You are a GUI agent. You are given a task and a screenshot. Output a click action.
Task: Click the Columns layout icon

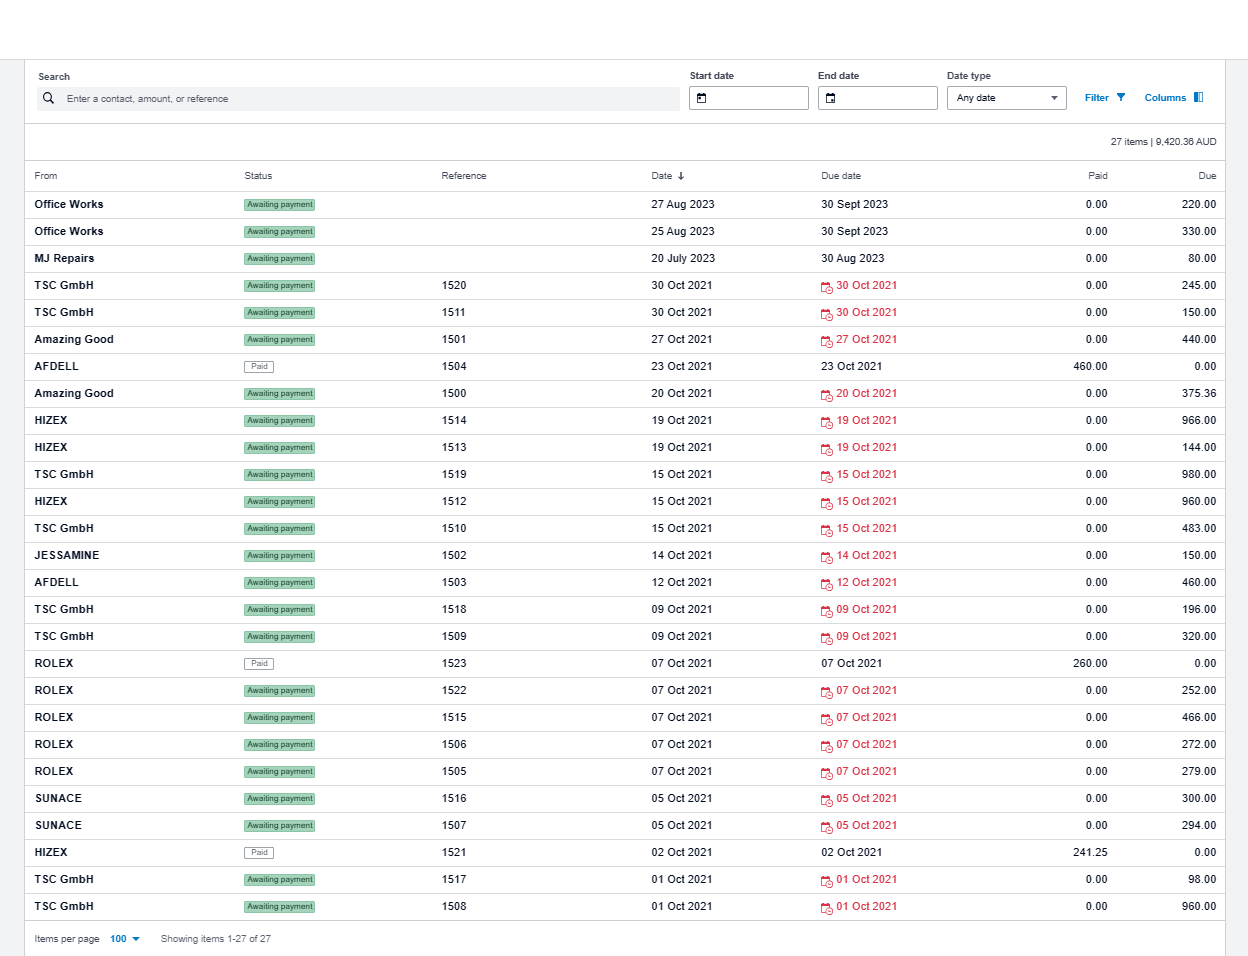1198,98
